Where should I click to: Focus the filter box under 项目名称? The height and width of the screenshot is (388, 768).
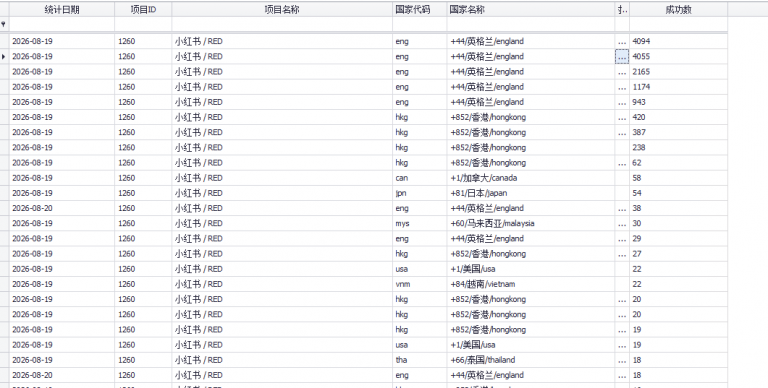coord(282,24)
